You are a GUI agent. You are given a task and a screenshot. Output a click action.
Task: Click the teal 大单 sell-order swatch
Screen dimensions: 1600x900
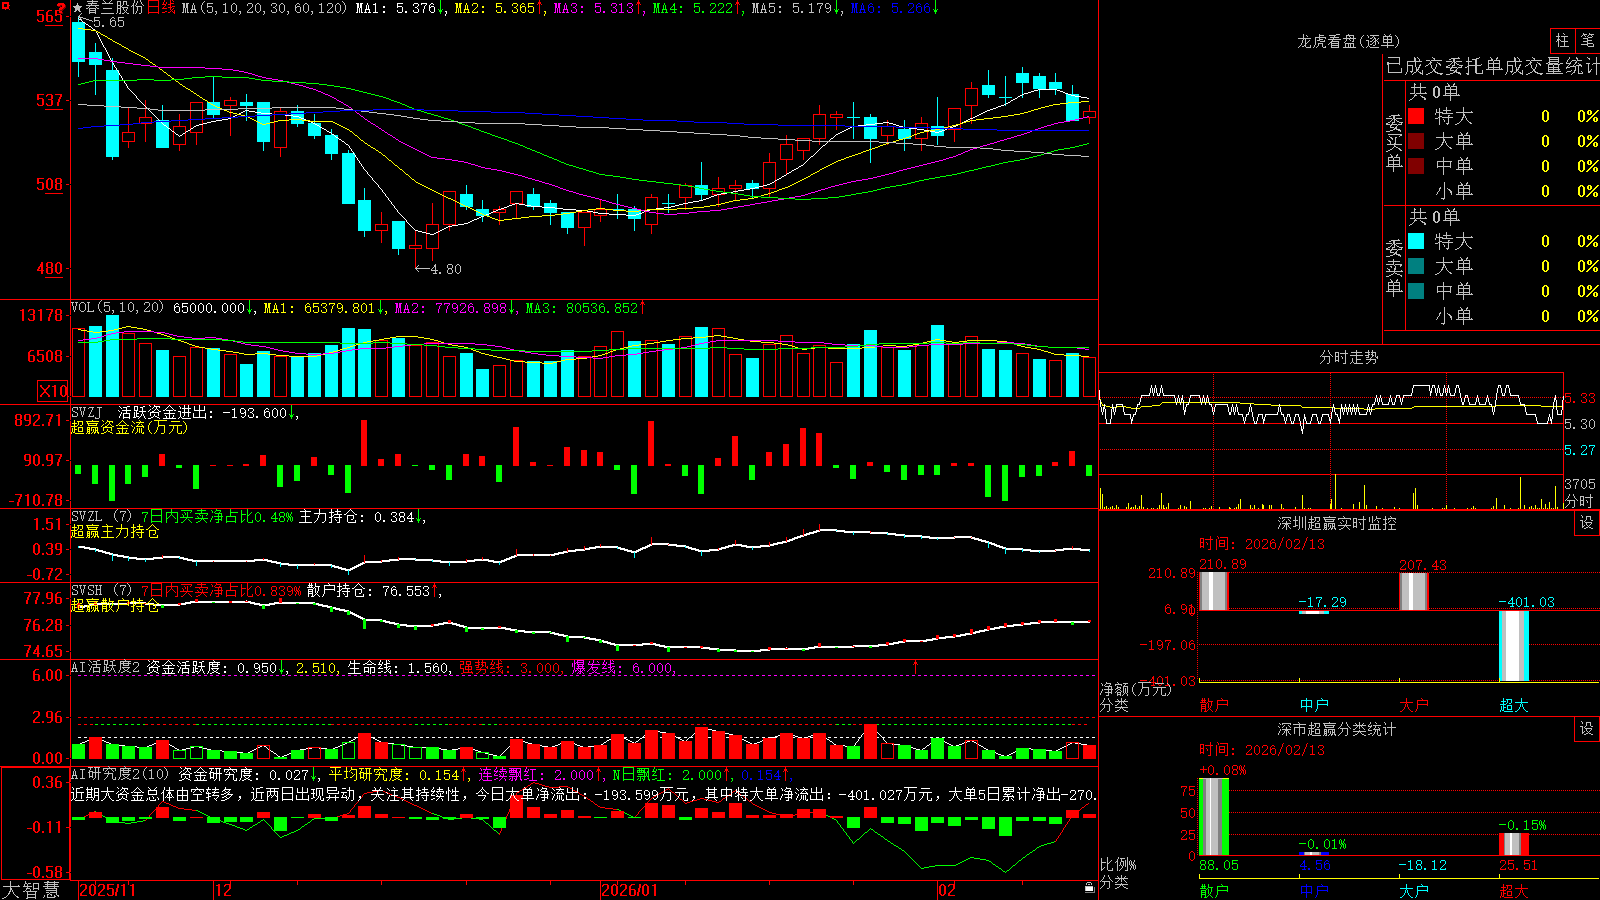tap(1416, 266)
